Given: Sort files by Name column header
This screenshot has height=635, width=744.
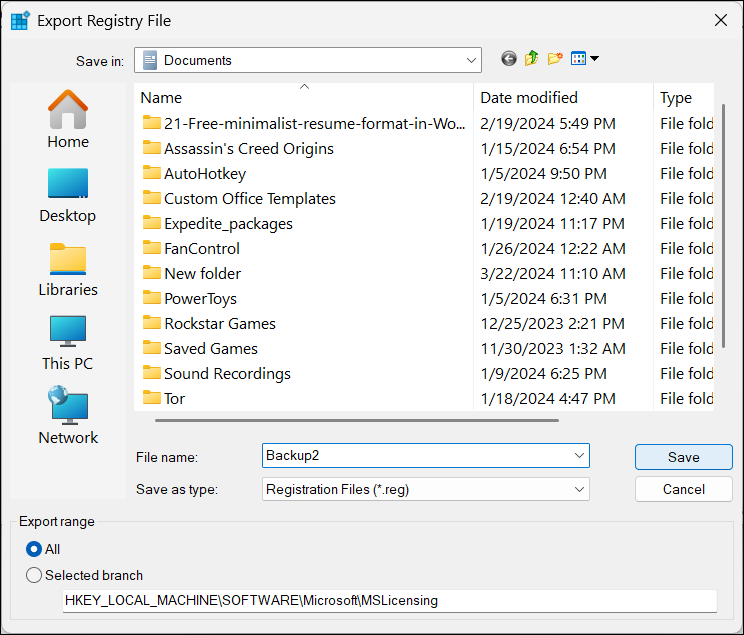Looking at the screenshot, I should click(161, 98).
